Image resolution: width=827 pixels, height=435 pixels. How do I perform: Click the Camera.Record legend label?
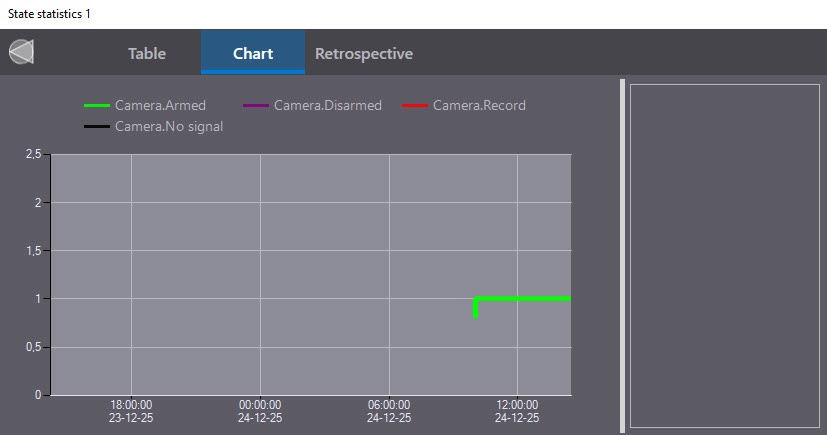click(479, 105)
